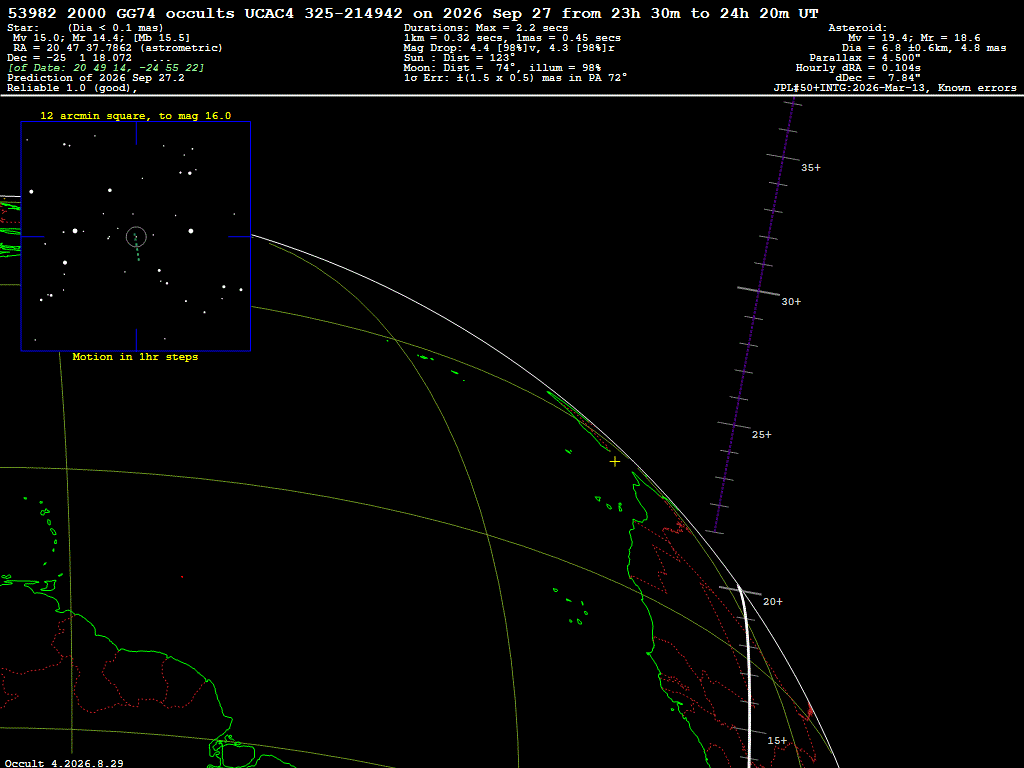The height and width of the screenshot is (768, 1024).
Task: Click the event title '53982 2000 GG74 occults'
Action: (x=121, y=13)
